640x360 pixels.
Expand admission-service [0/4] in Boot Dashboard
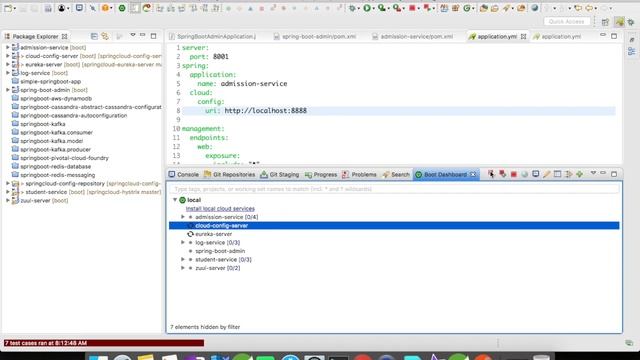(183, 217)
